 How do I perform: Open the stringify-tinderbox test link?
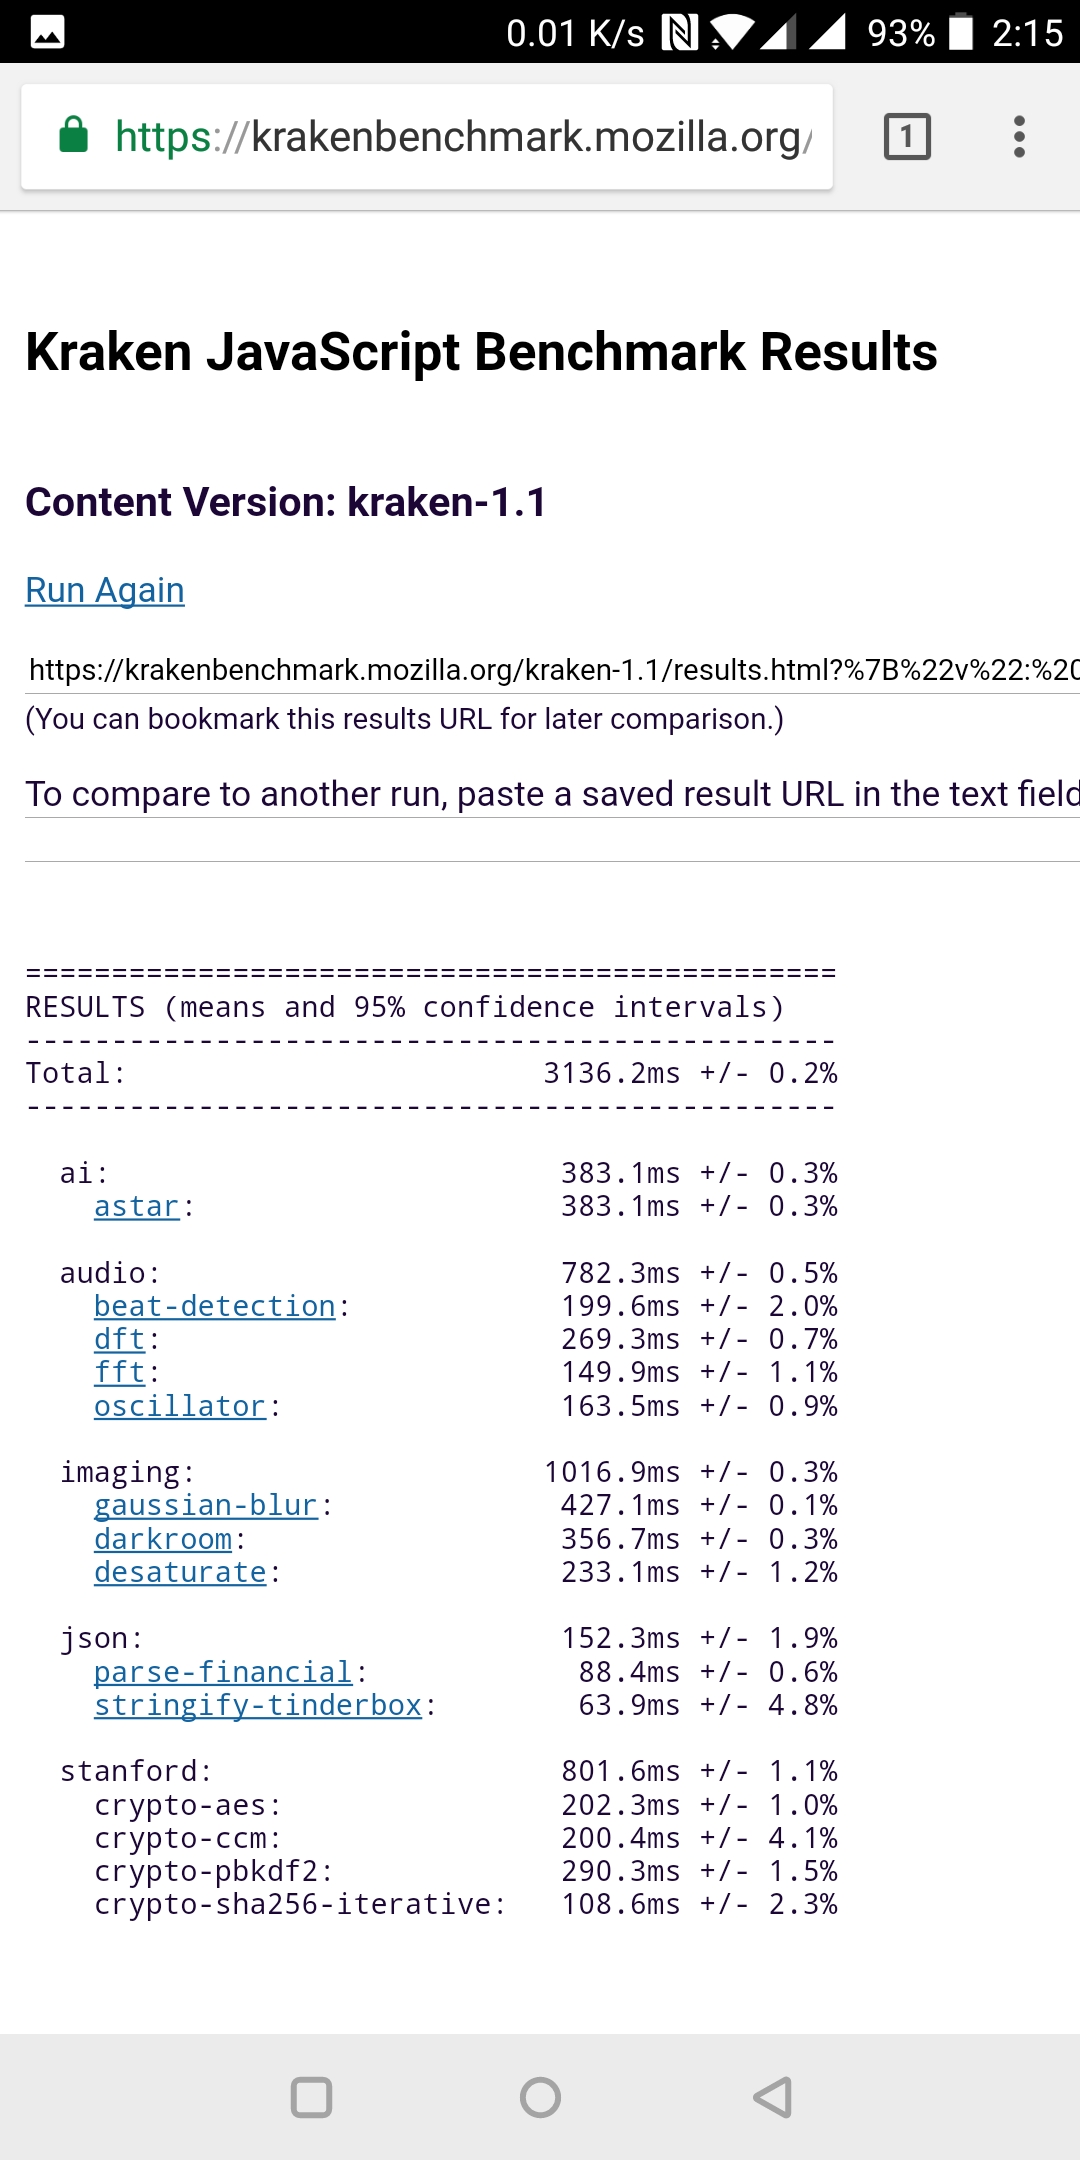tap(258, 1705)
